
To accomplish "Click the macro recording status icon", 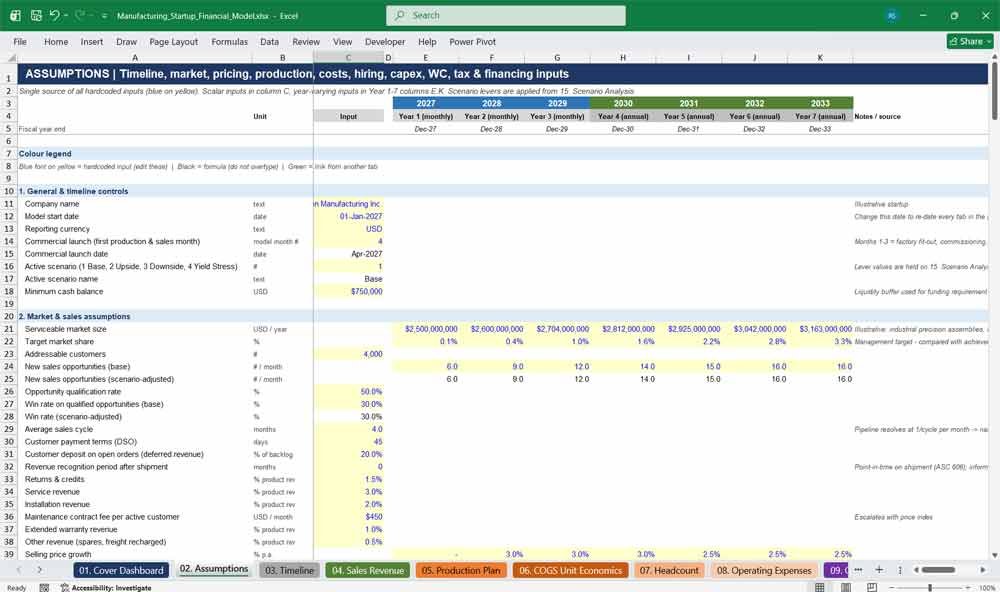I will point(44,588).
